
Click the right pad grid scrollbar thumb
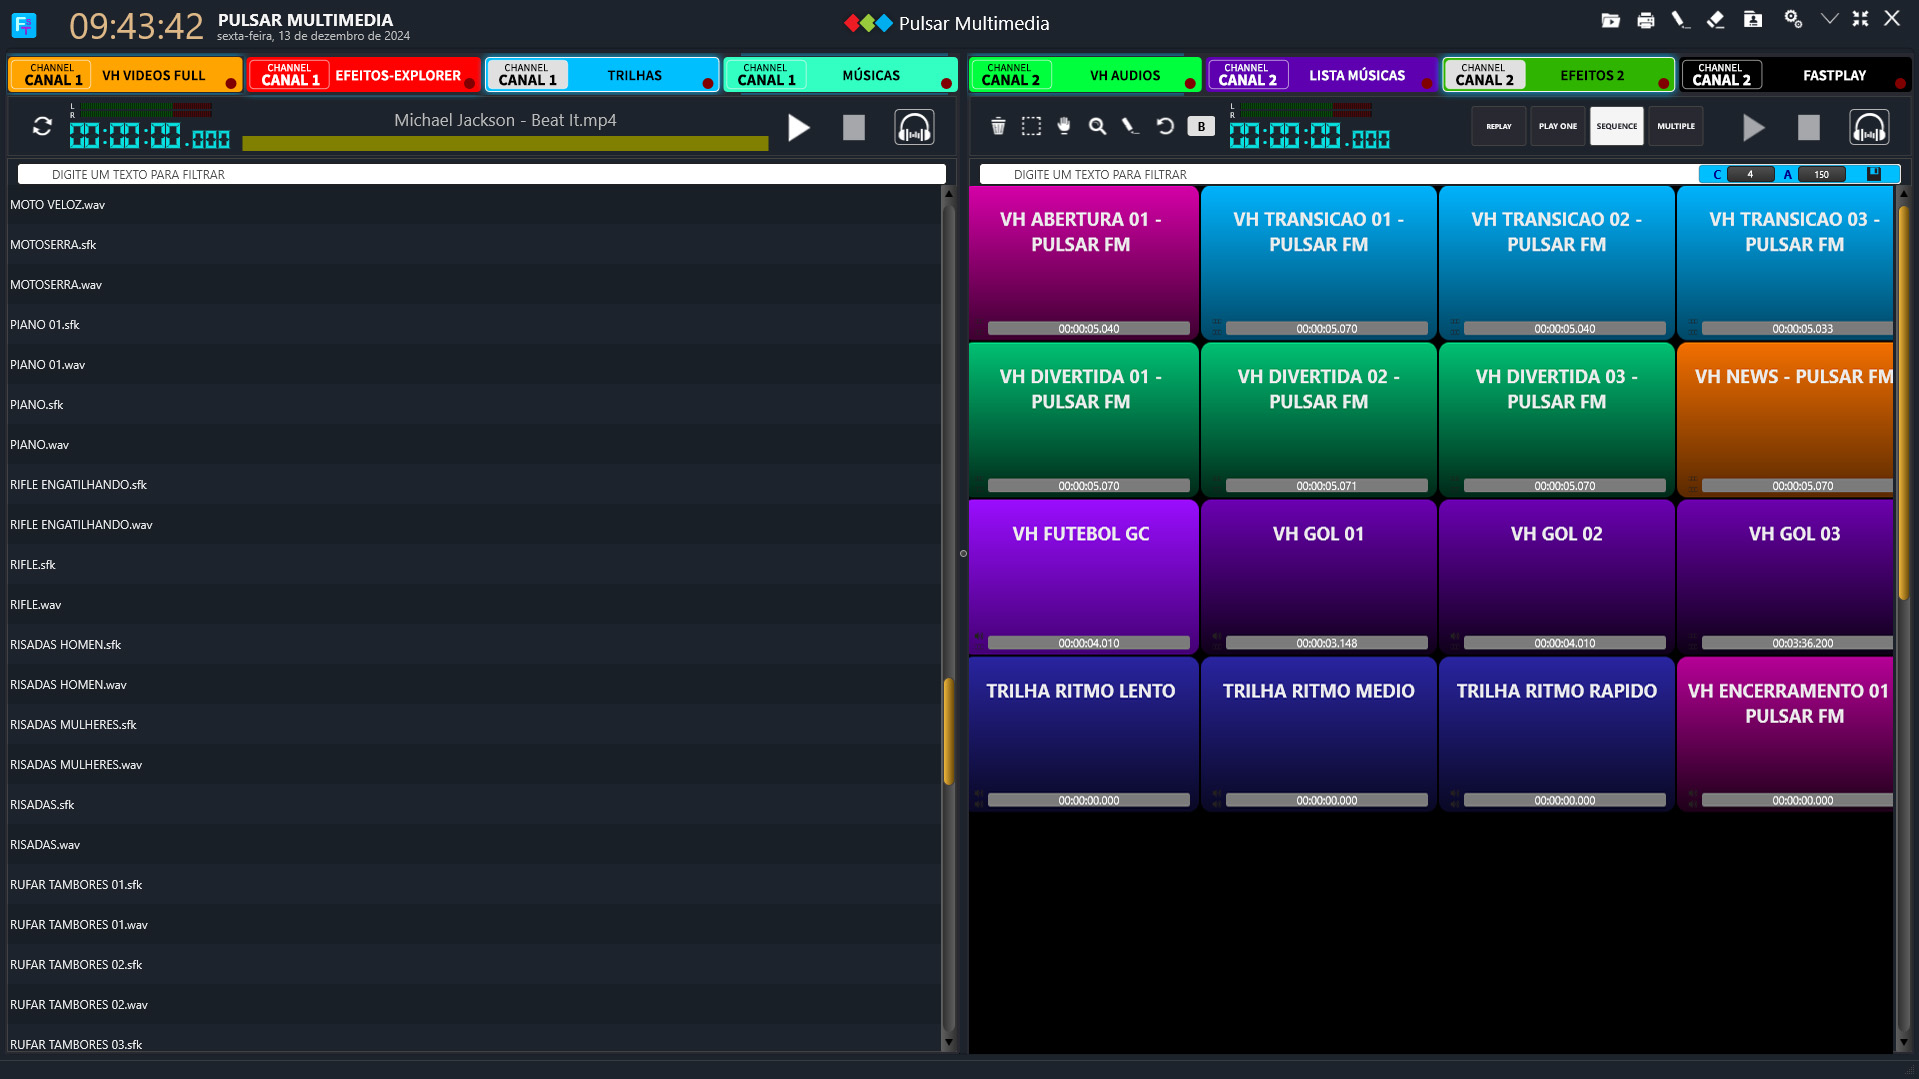pyautogui.click(x=1904, y=403)
